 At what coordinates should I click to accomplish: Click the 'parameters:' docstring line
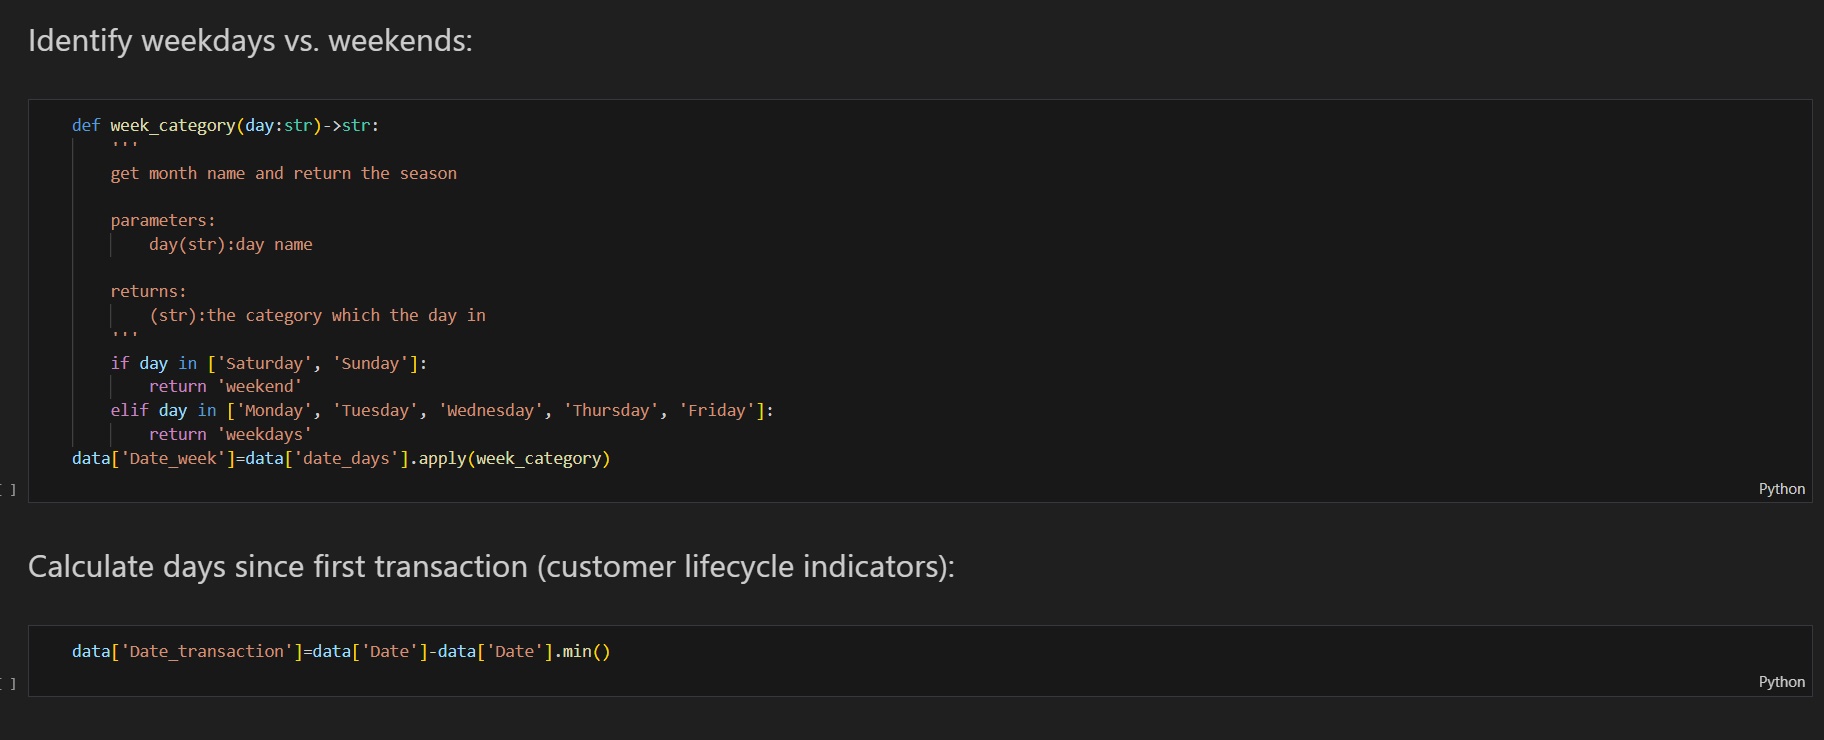coord(162,221)
